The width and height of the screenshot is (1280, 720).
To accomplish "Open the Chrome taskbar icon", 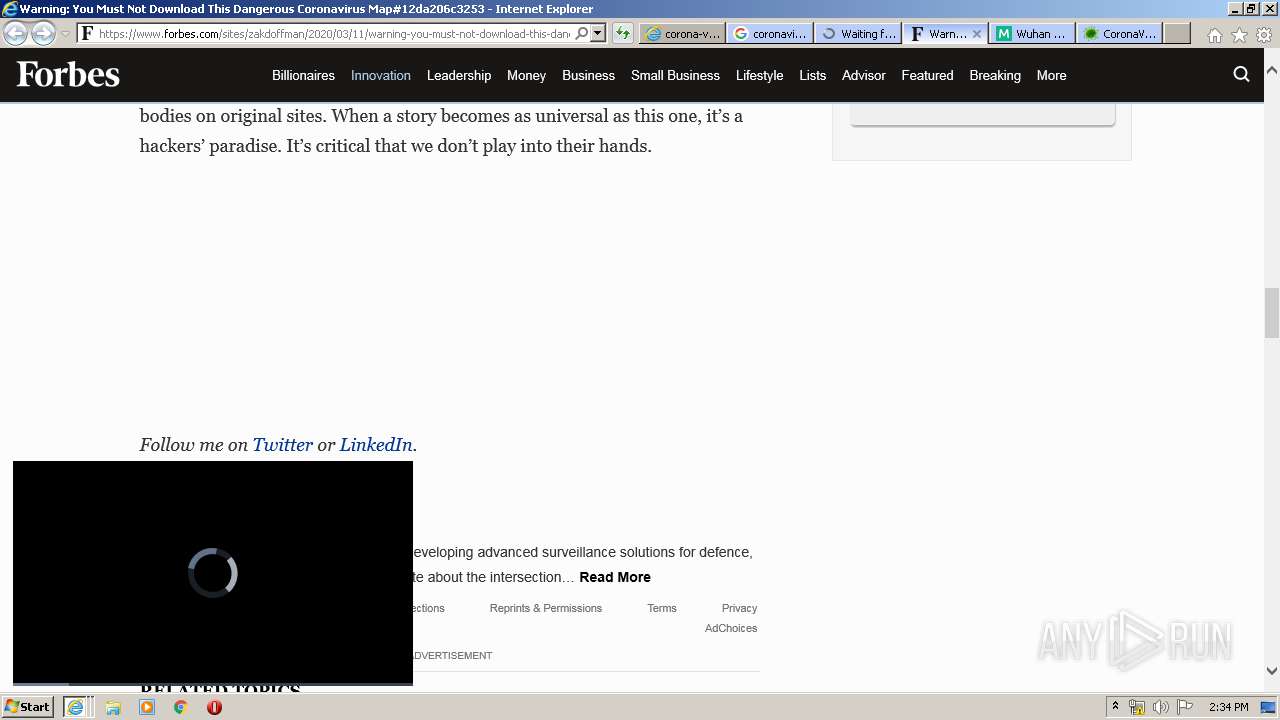I will click(x=181, y=707).
